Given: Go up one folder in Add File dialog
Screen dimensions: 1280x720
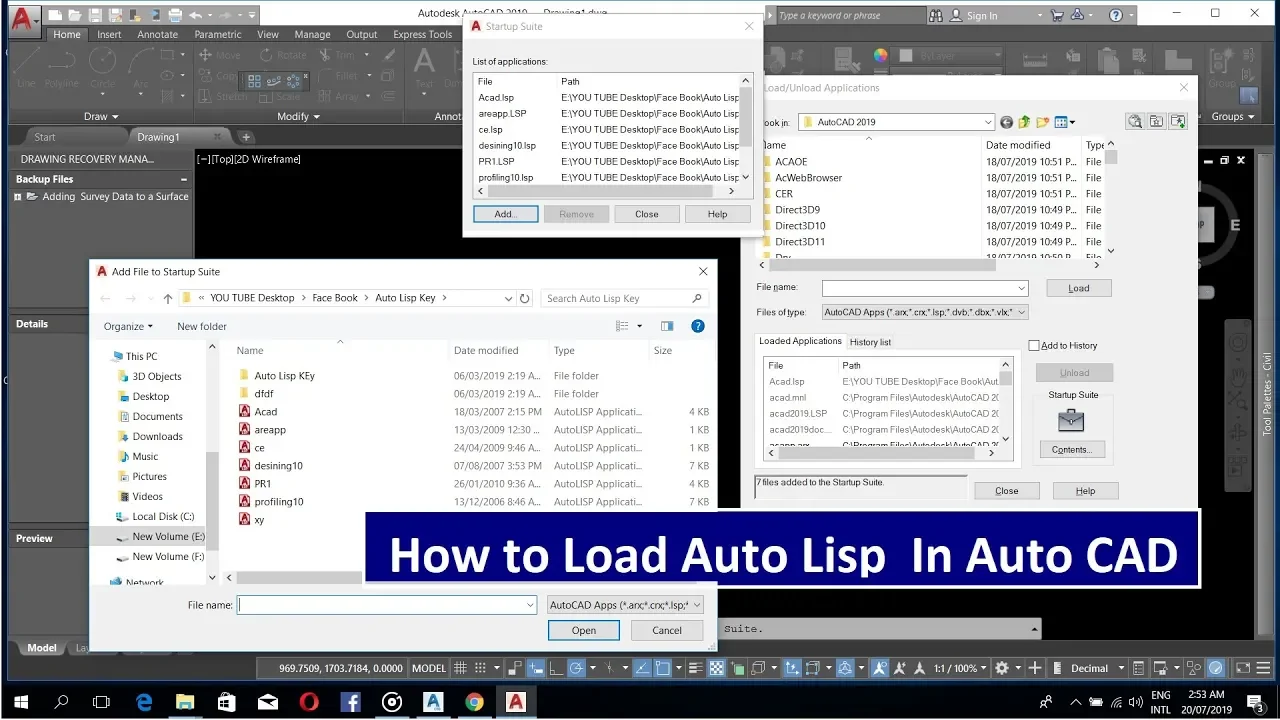Looking at the screenshot, I should [168, 298].
